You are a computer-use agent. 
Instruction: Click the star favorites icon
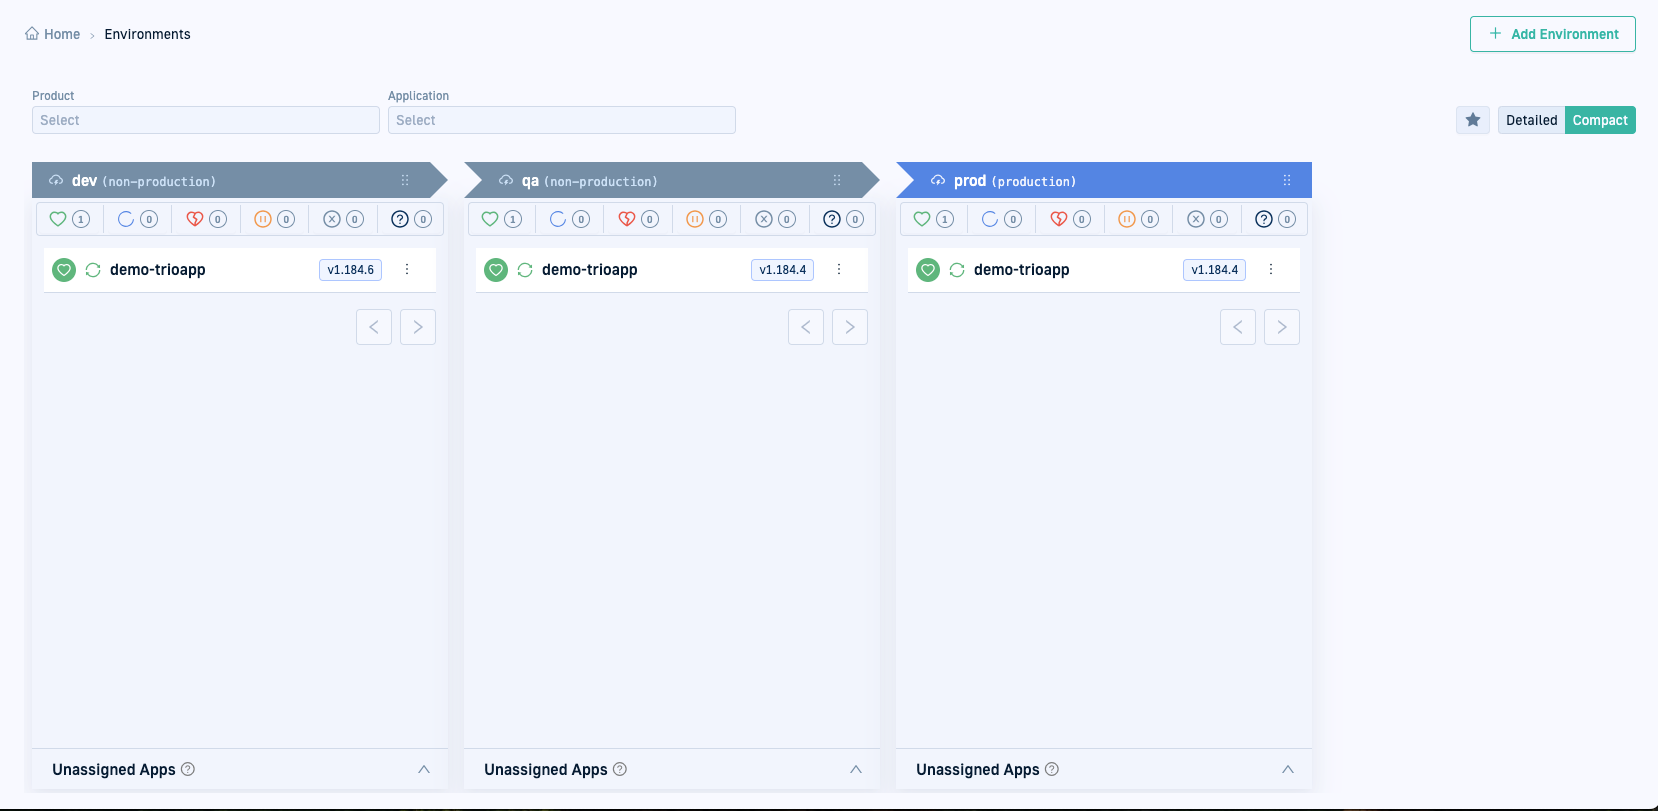(1472, 120)
